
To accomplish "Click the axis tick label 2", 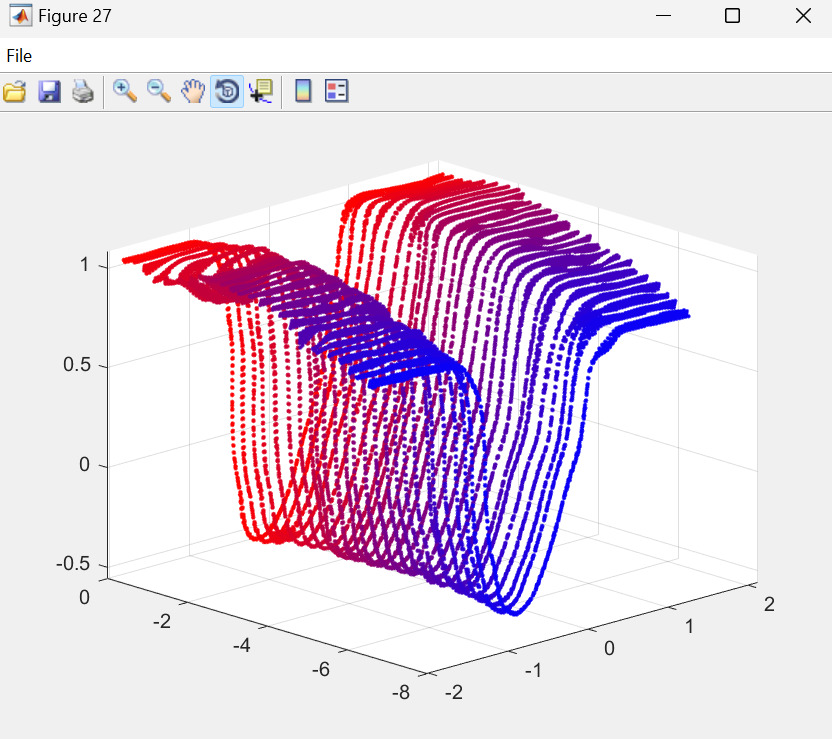I will (x=768, y=603).
